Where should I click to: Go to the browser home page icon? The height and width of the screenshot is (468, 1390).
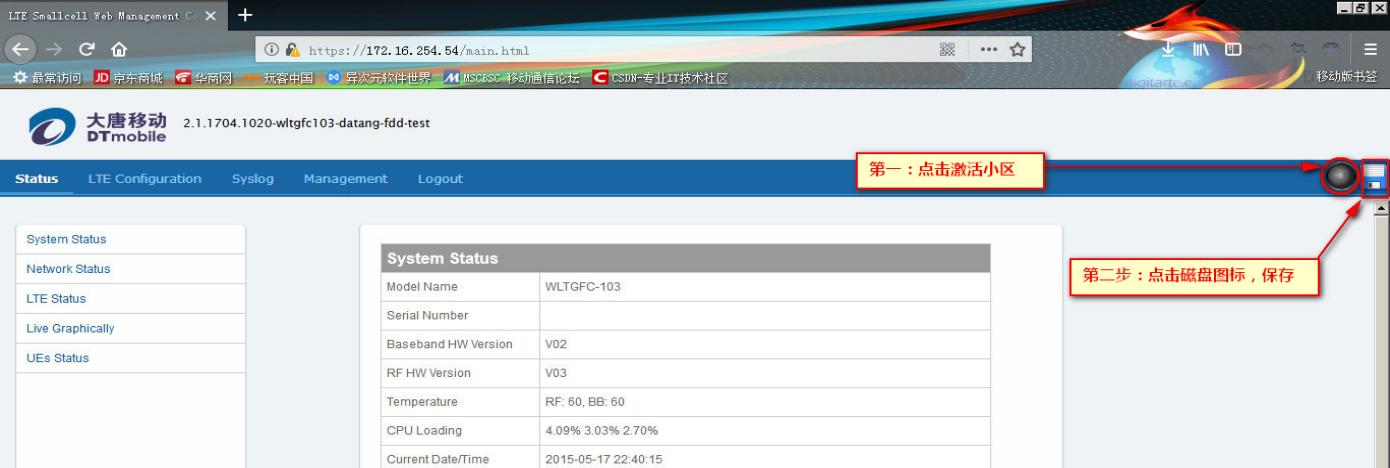coord(119,50)
